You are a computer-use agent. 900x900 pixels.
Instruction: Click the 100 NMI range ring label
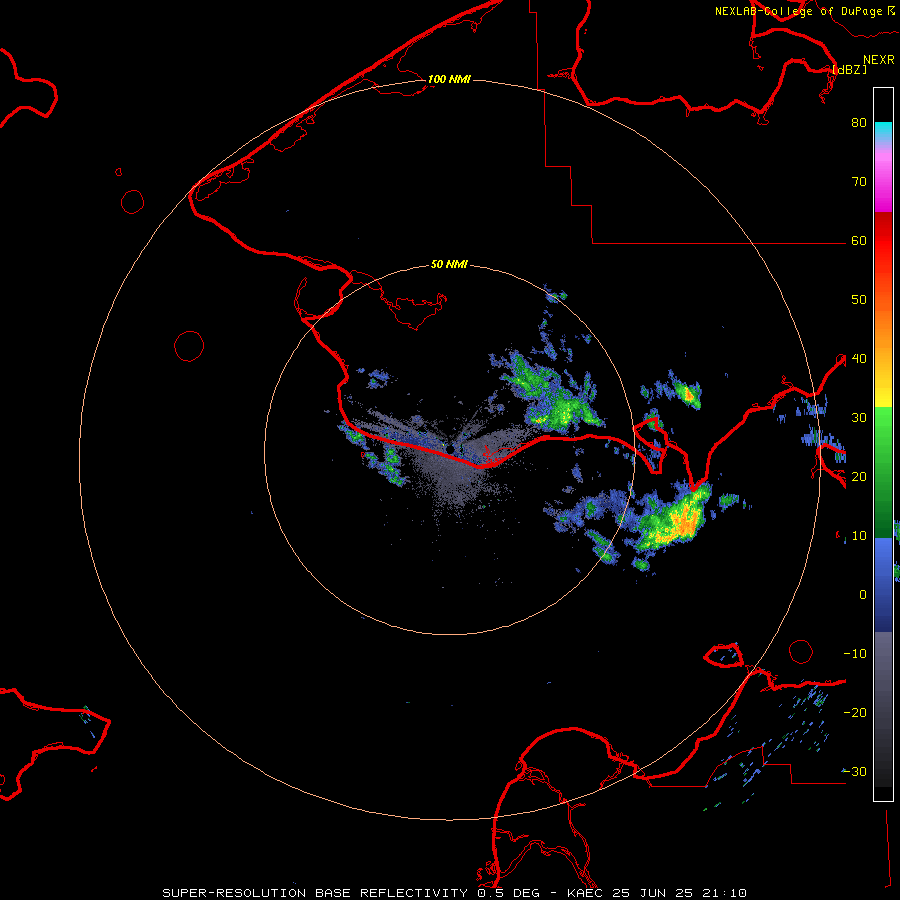point(449,79)
